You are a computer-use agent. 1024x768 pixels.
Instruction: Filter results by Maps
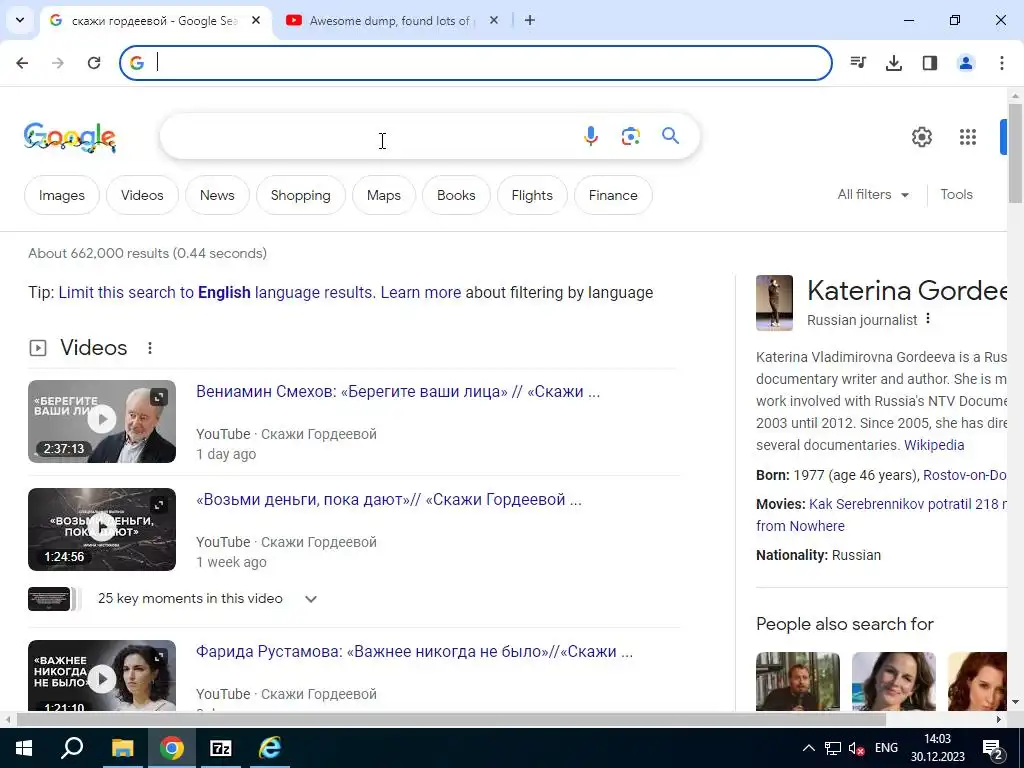384,195
